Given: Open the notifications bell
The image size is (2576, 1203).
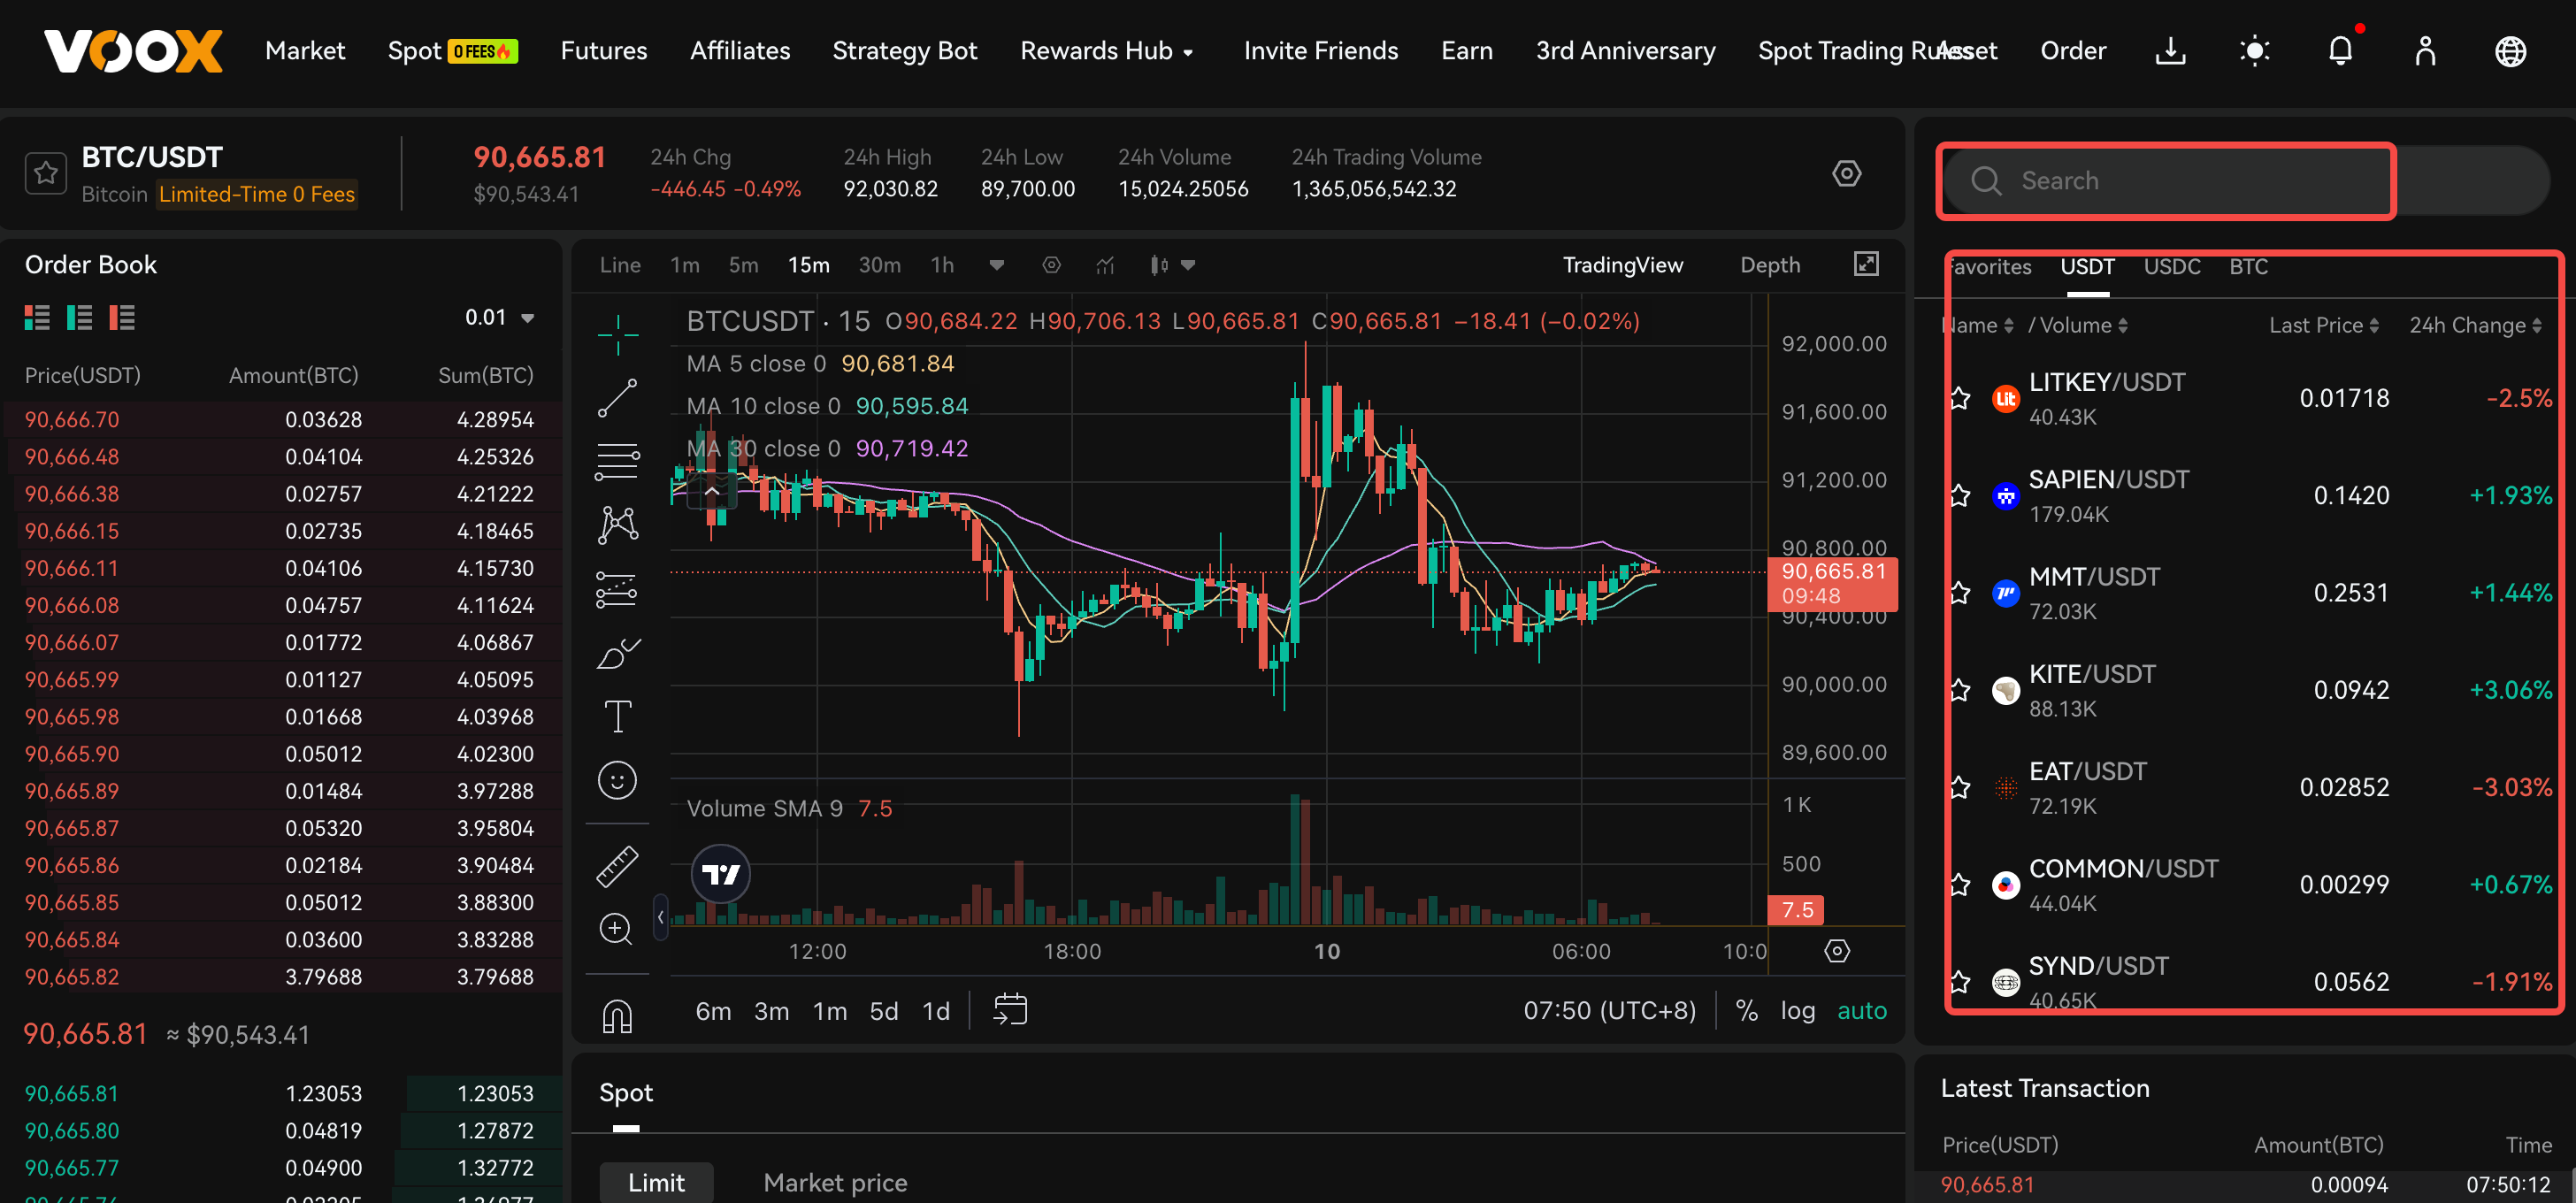Looking at the screenshot, I should point(2340,51).
